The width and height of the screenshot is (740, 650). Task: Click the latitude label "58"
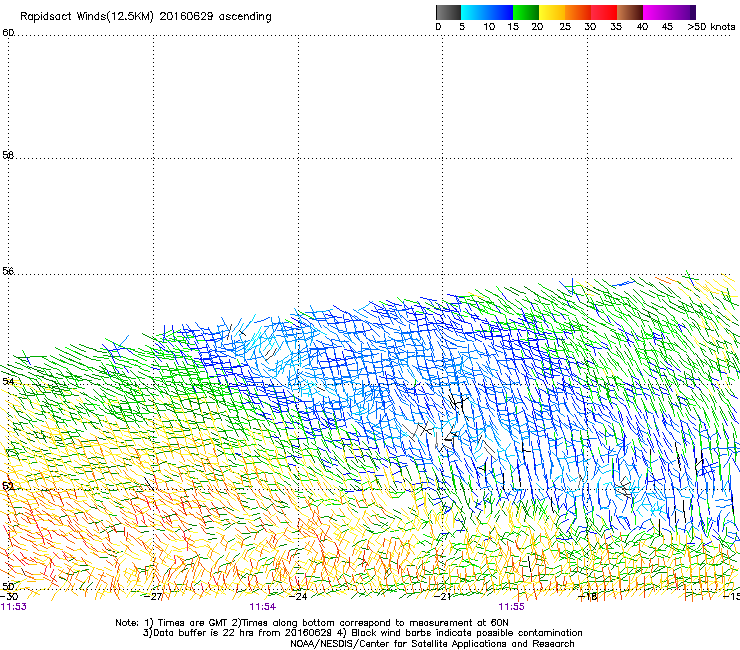(8, 155)
